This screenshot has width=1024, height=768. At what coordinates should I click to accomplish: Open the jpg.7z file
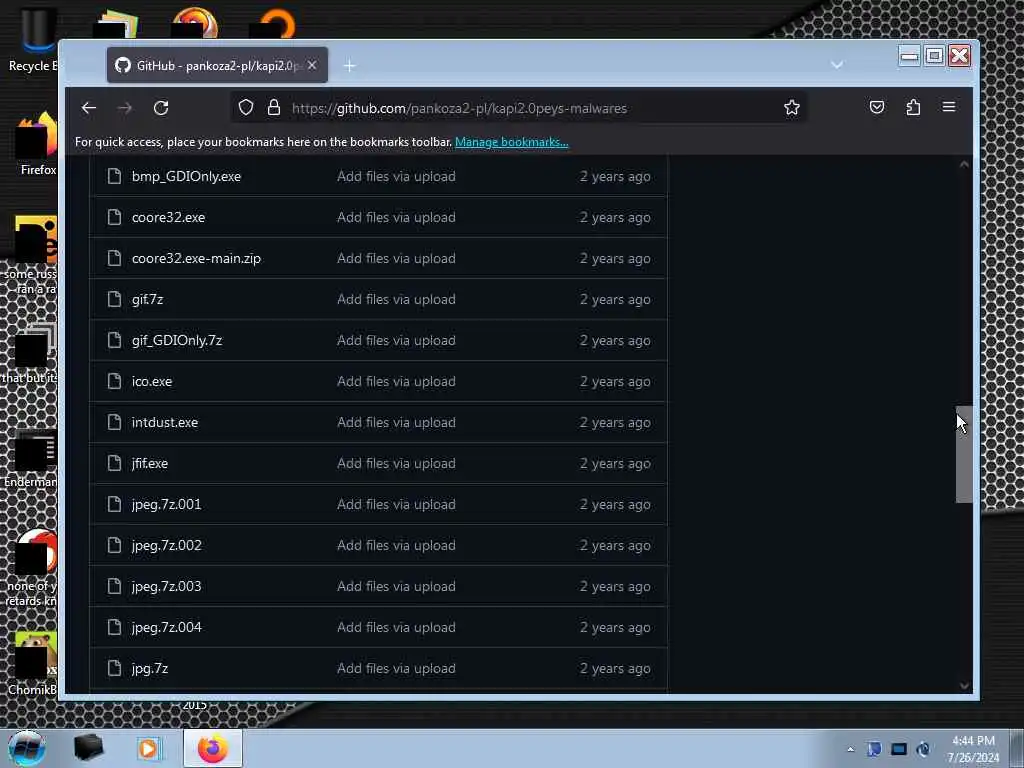tap(150, 669)
